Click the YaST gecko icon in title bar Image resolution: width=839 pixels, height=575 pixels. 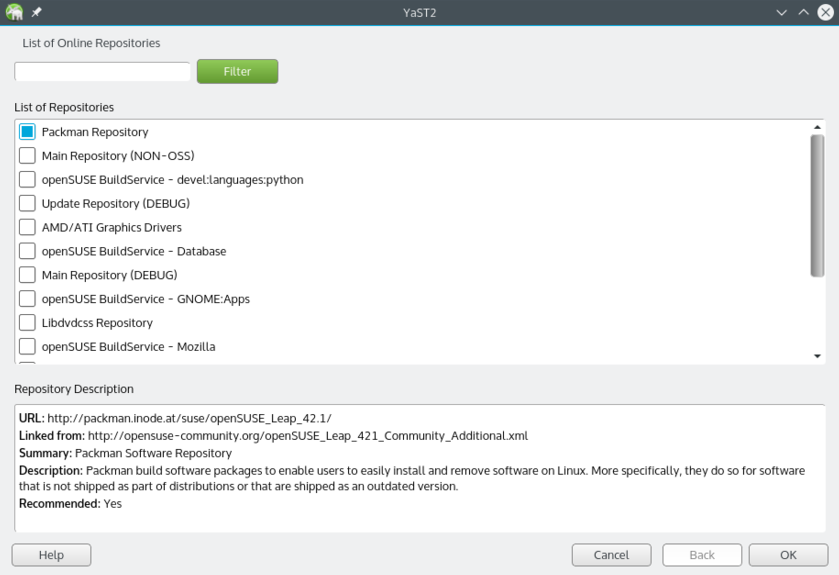(x=14, y=12)
